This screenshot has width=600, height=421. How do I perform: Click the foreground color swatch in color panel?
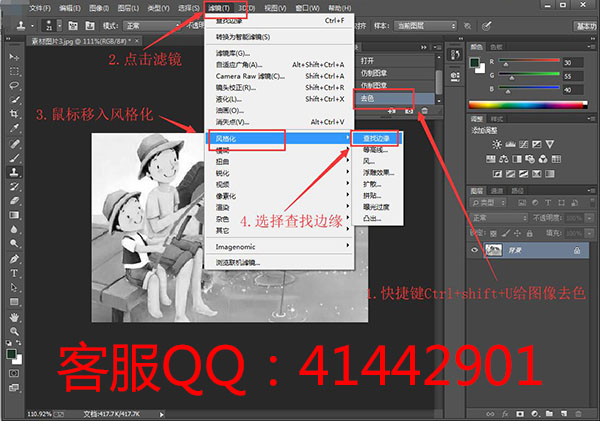[475, 63]
